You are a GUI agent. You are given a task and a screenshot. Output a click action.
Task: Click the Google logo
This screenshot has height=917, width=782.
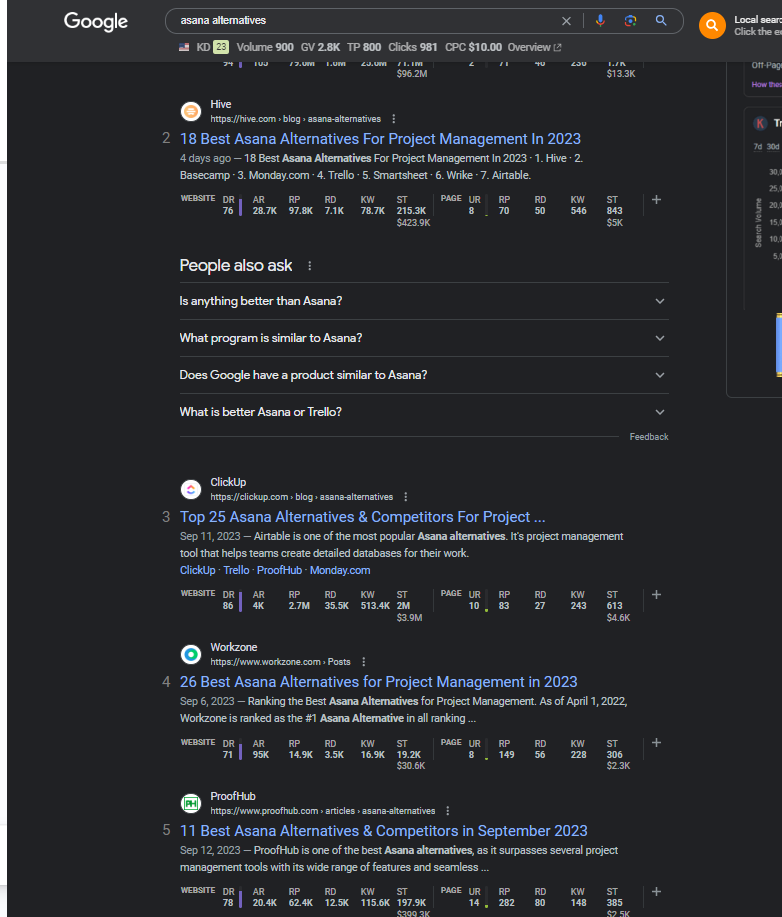pos(95,22)
